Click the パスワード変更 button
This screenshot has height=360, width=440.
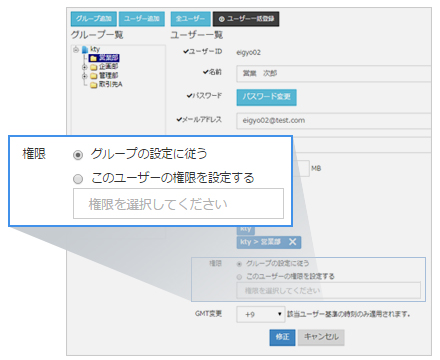click(x=266, y=97)
